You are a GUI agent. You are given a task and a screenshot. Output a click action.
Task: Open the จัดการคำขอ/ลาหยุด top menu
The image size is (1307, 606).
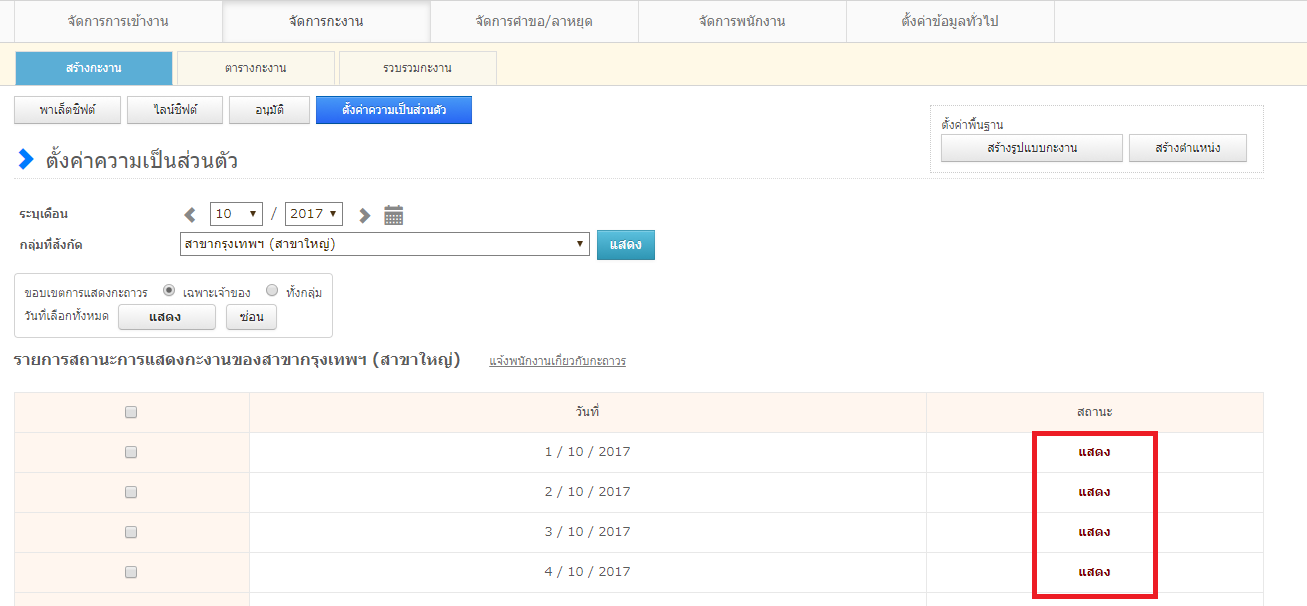click(x=534, y=21)
